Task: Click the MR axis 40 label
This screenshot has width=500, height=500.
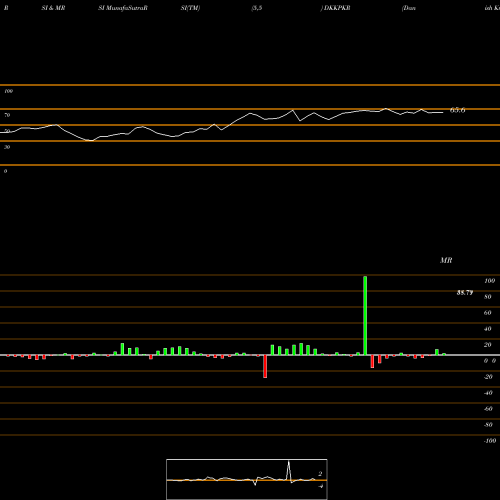Action: (488, 329)
